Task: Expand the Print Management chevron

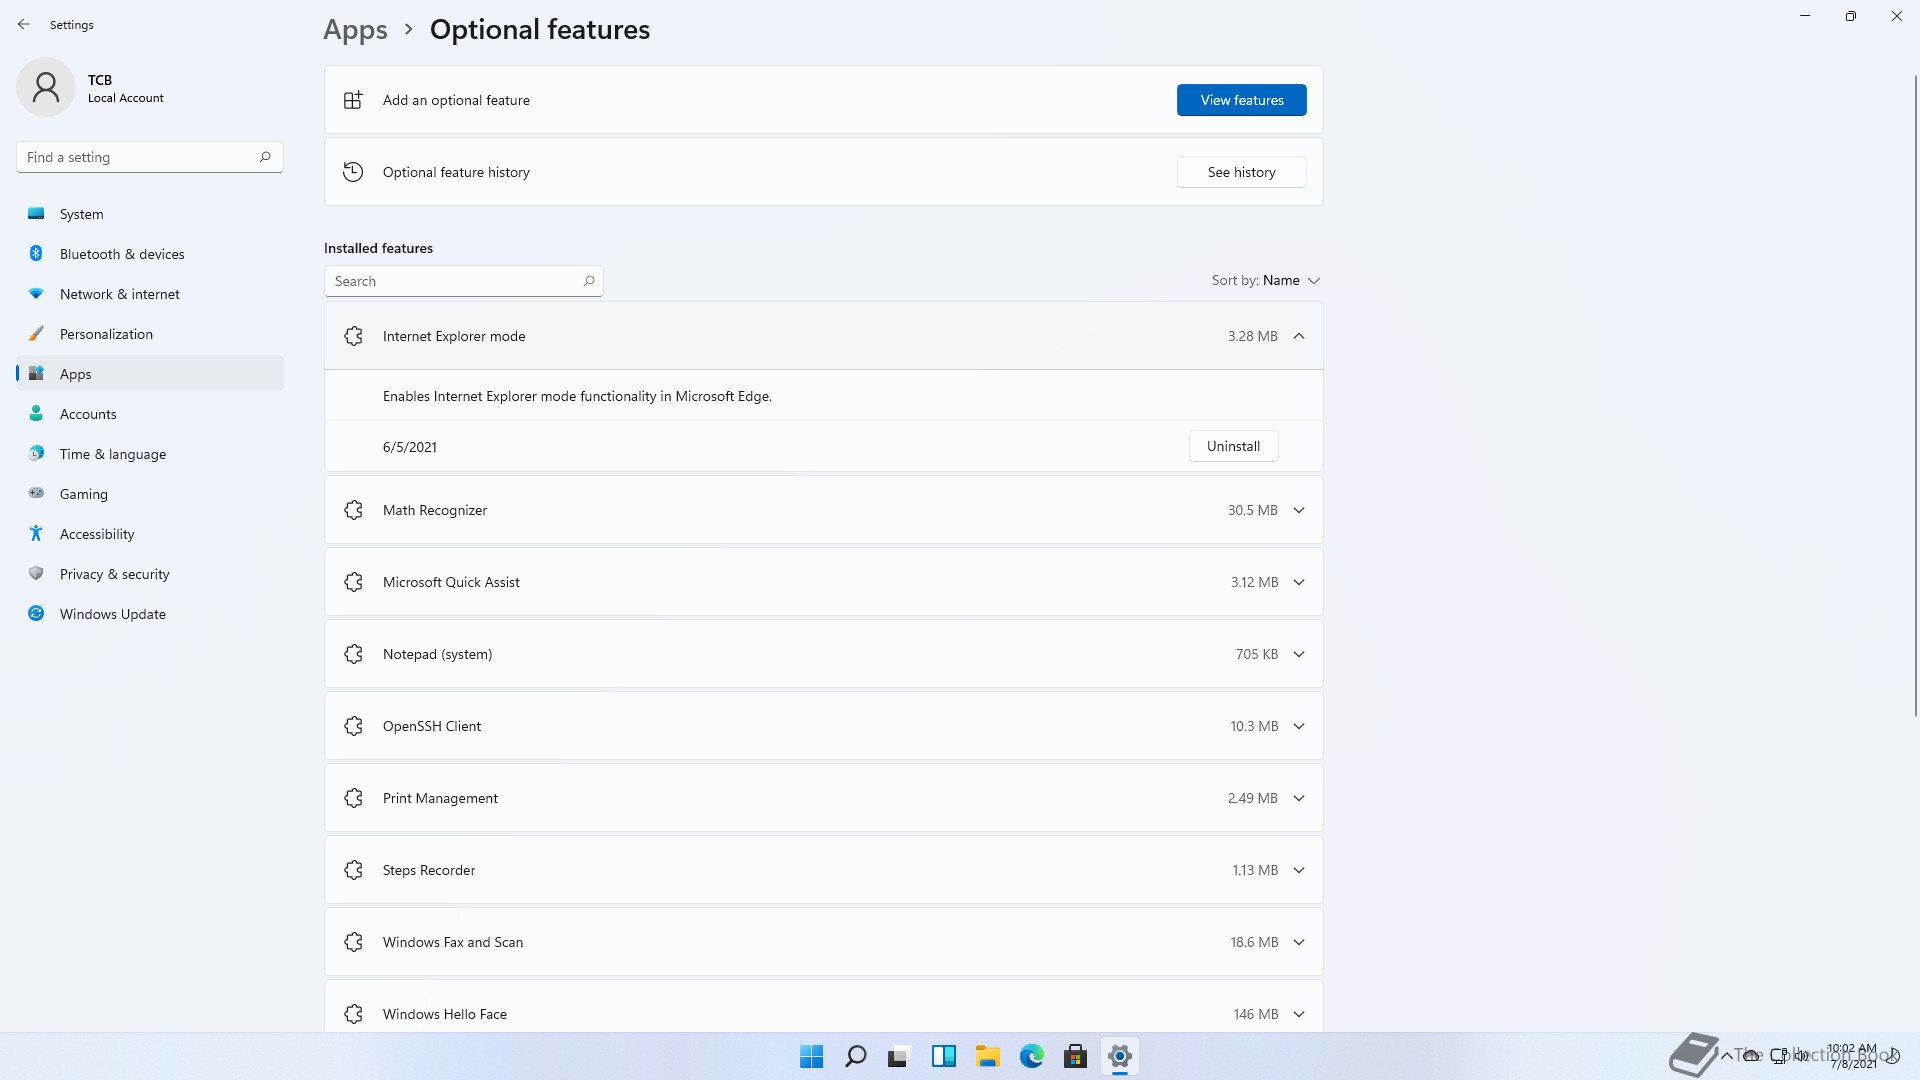Action: click(1299, 798)
